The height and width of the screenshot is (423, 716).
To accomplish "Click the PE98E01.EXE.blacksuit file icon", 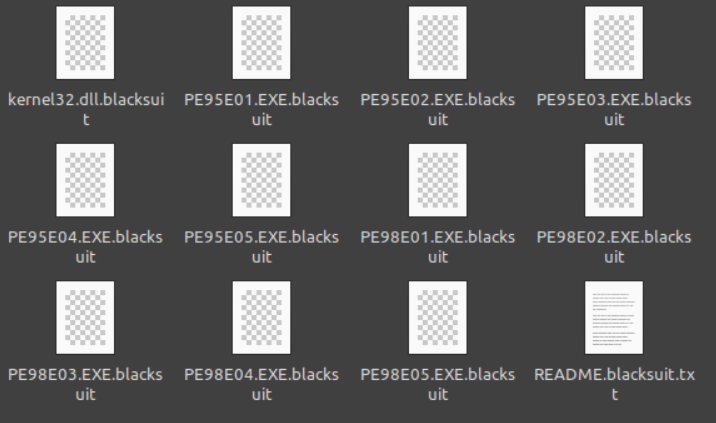I will [438, 180].
